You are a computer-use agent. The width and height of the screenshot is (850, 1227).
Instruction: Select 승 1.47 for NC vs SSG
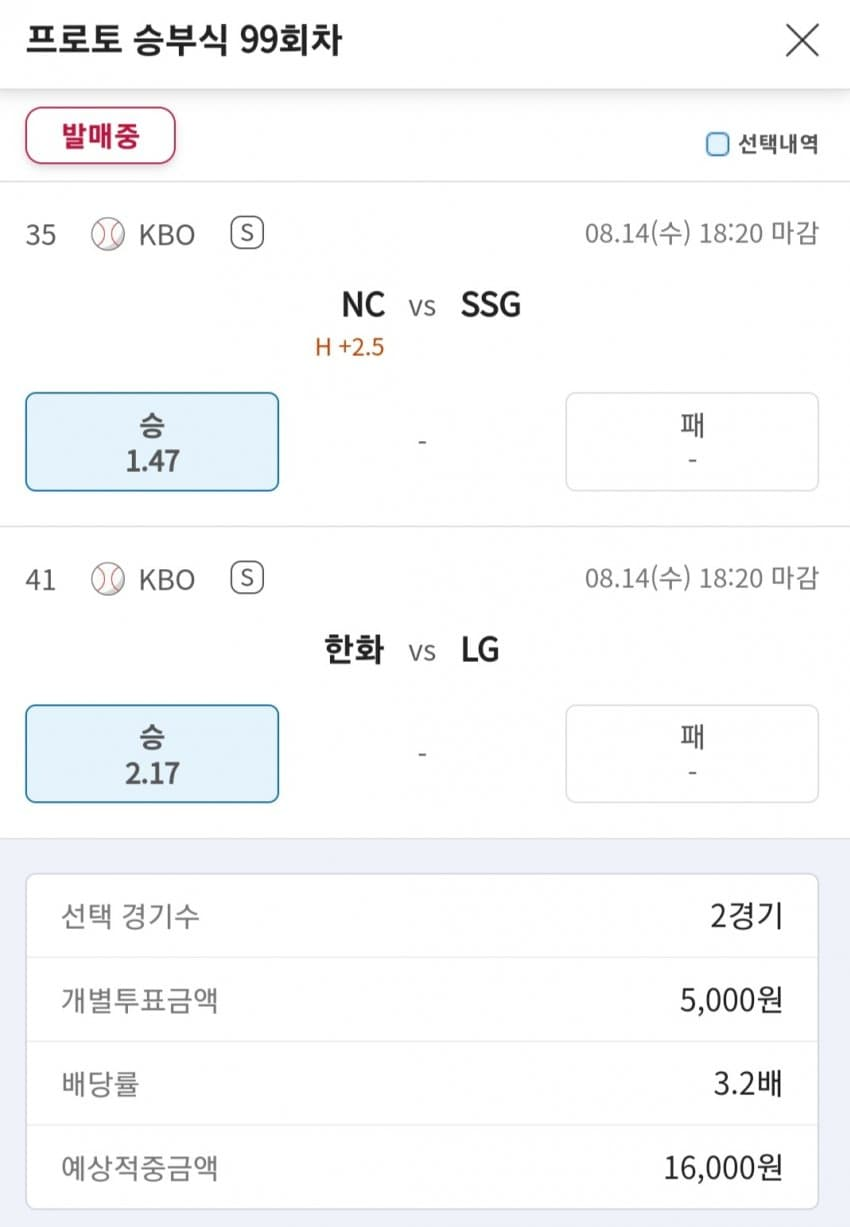click(x=152, y=442)
